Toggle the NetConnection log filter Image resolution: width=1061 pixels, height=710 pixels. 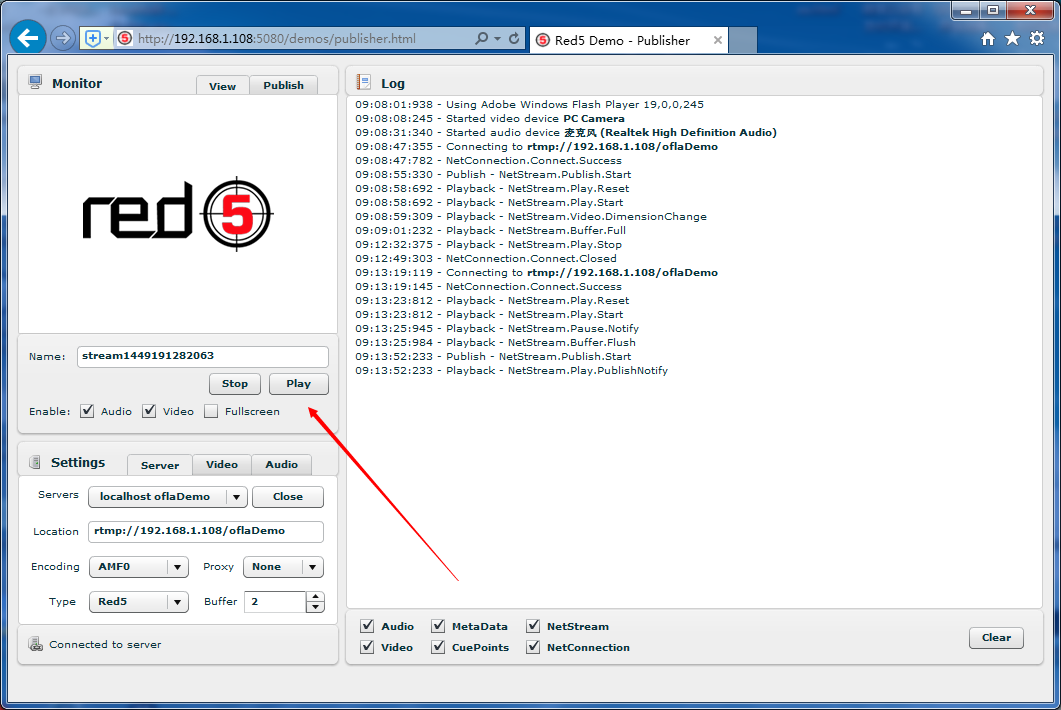pos(533,647)
